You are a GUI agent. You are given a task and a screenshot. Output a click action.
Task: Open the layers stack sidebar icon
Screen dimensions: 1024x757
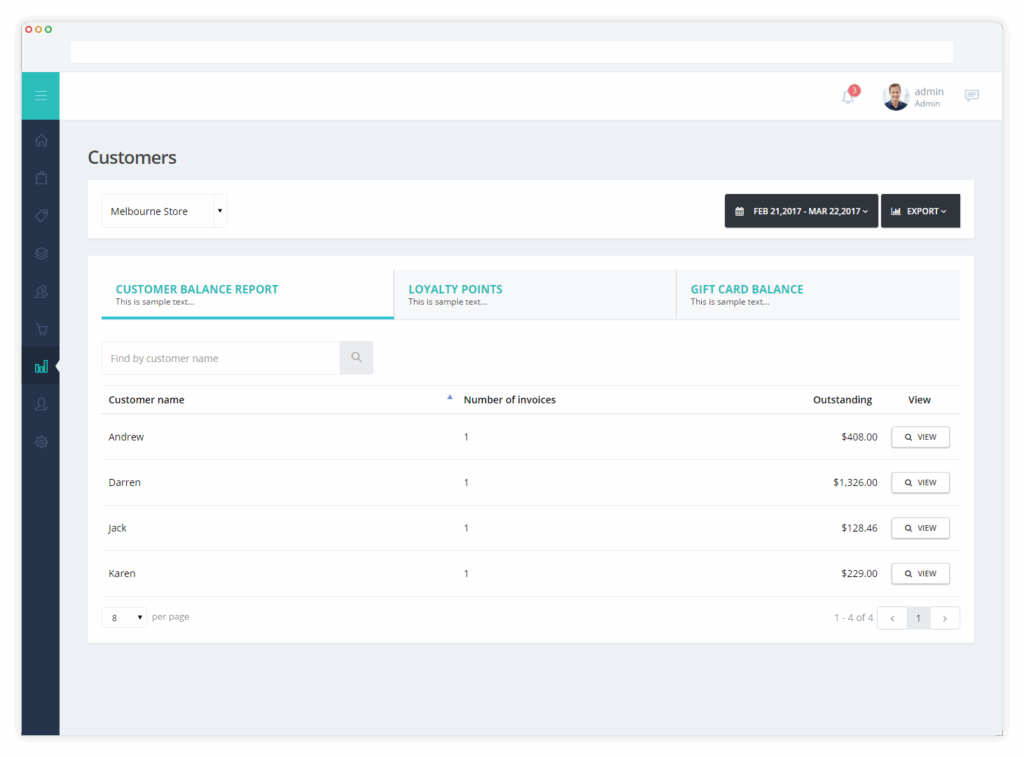coord(41,253)
